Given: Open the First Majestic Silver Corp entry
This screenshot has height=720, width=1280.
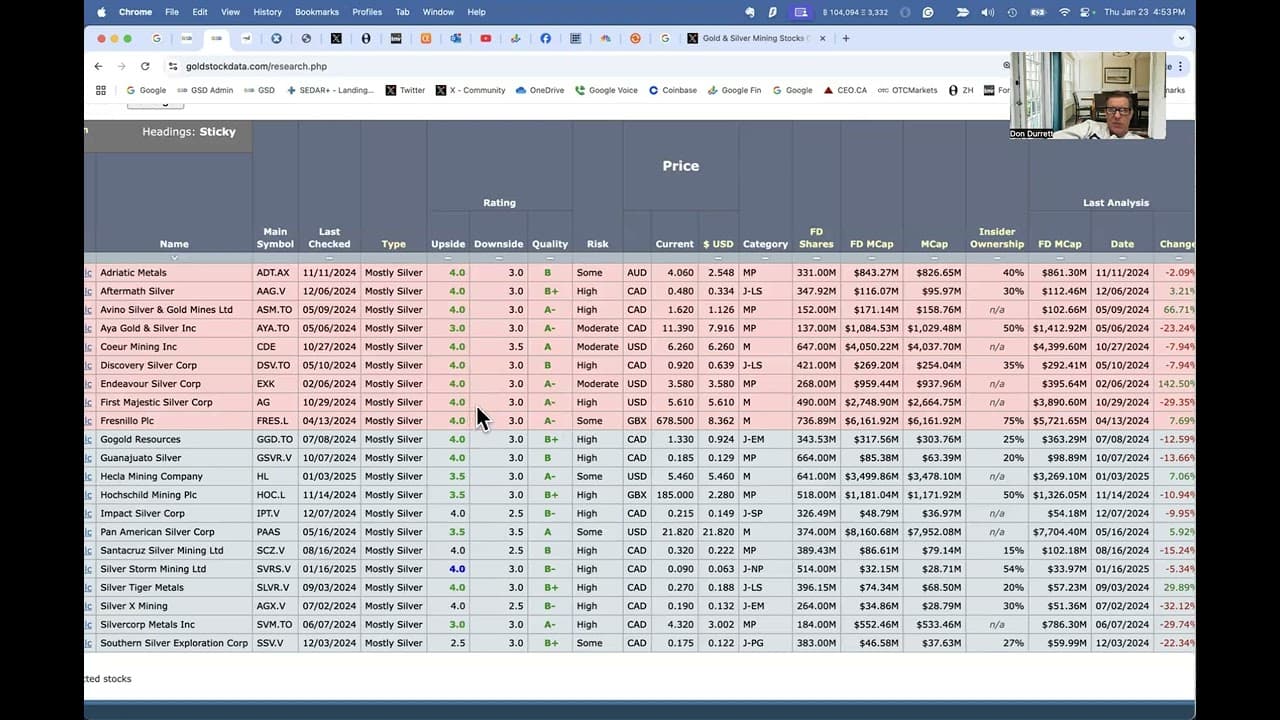Looking at the screenshot, I should tap(156, 402).
